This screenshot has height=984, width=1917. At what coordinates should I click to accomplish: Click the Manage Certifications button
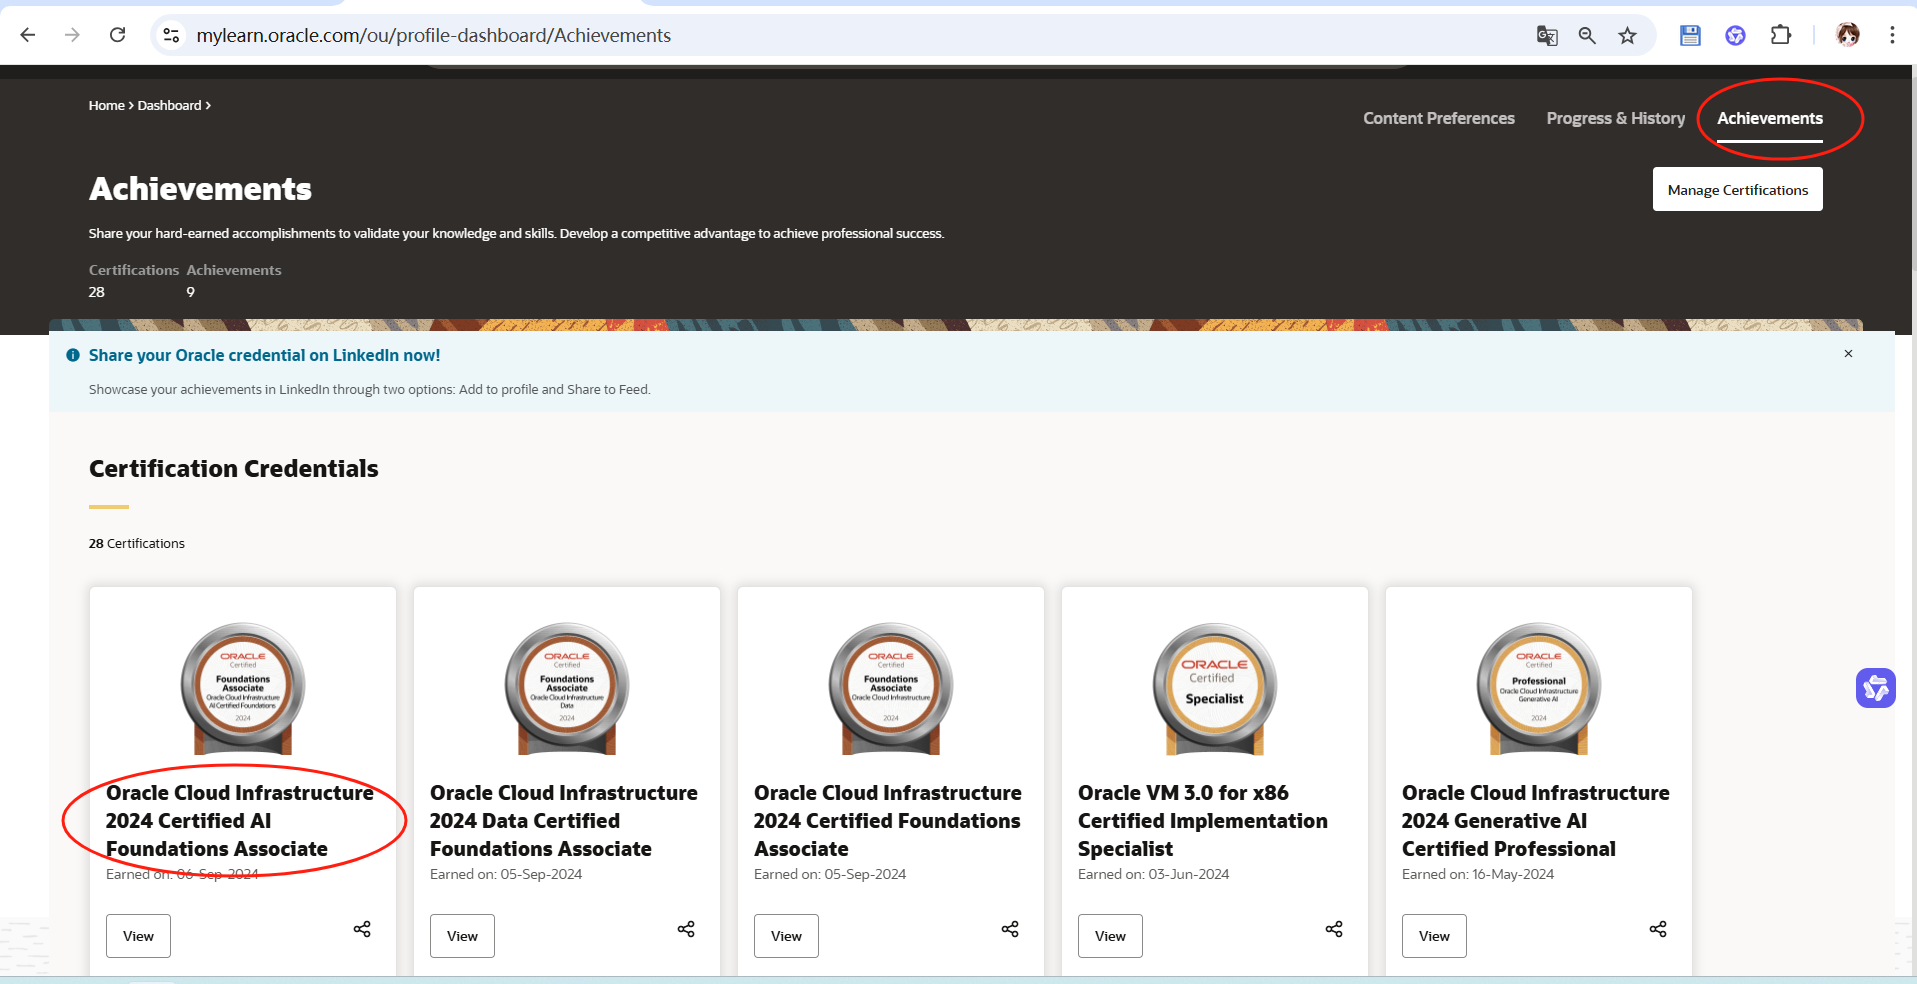pos(1737,189)
